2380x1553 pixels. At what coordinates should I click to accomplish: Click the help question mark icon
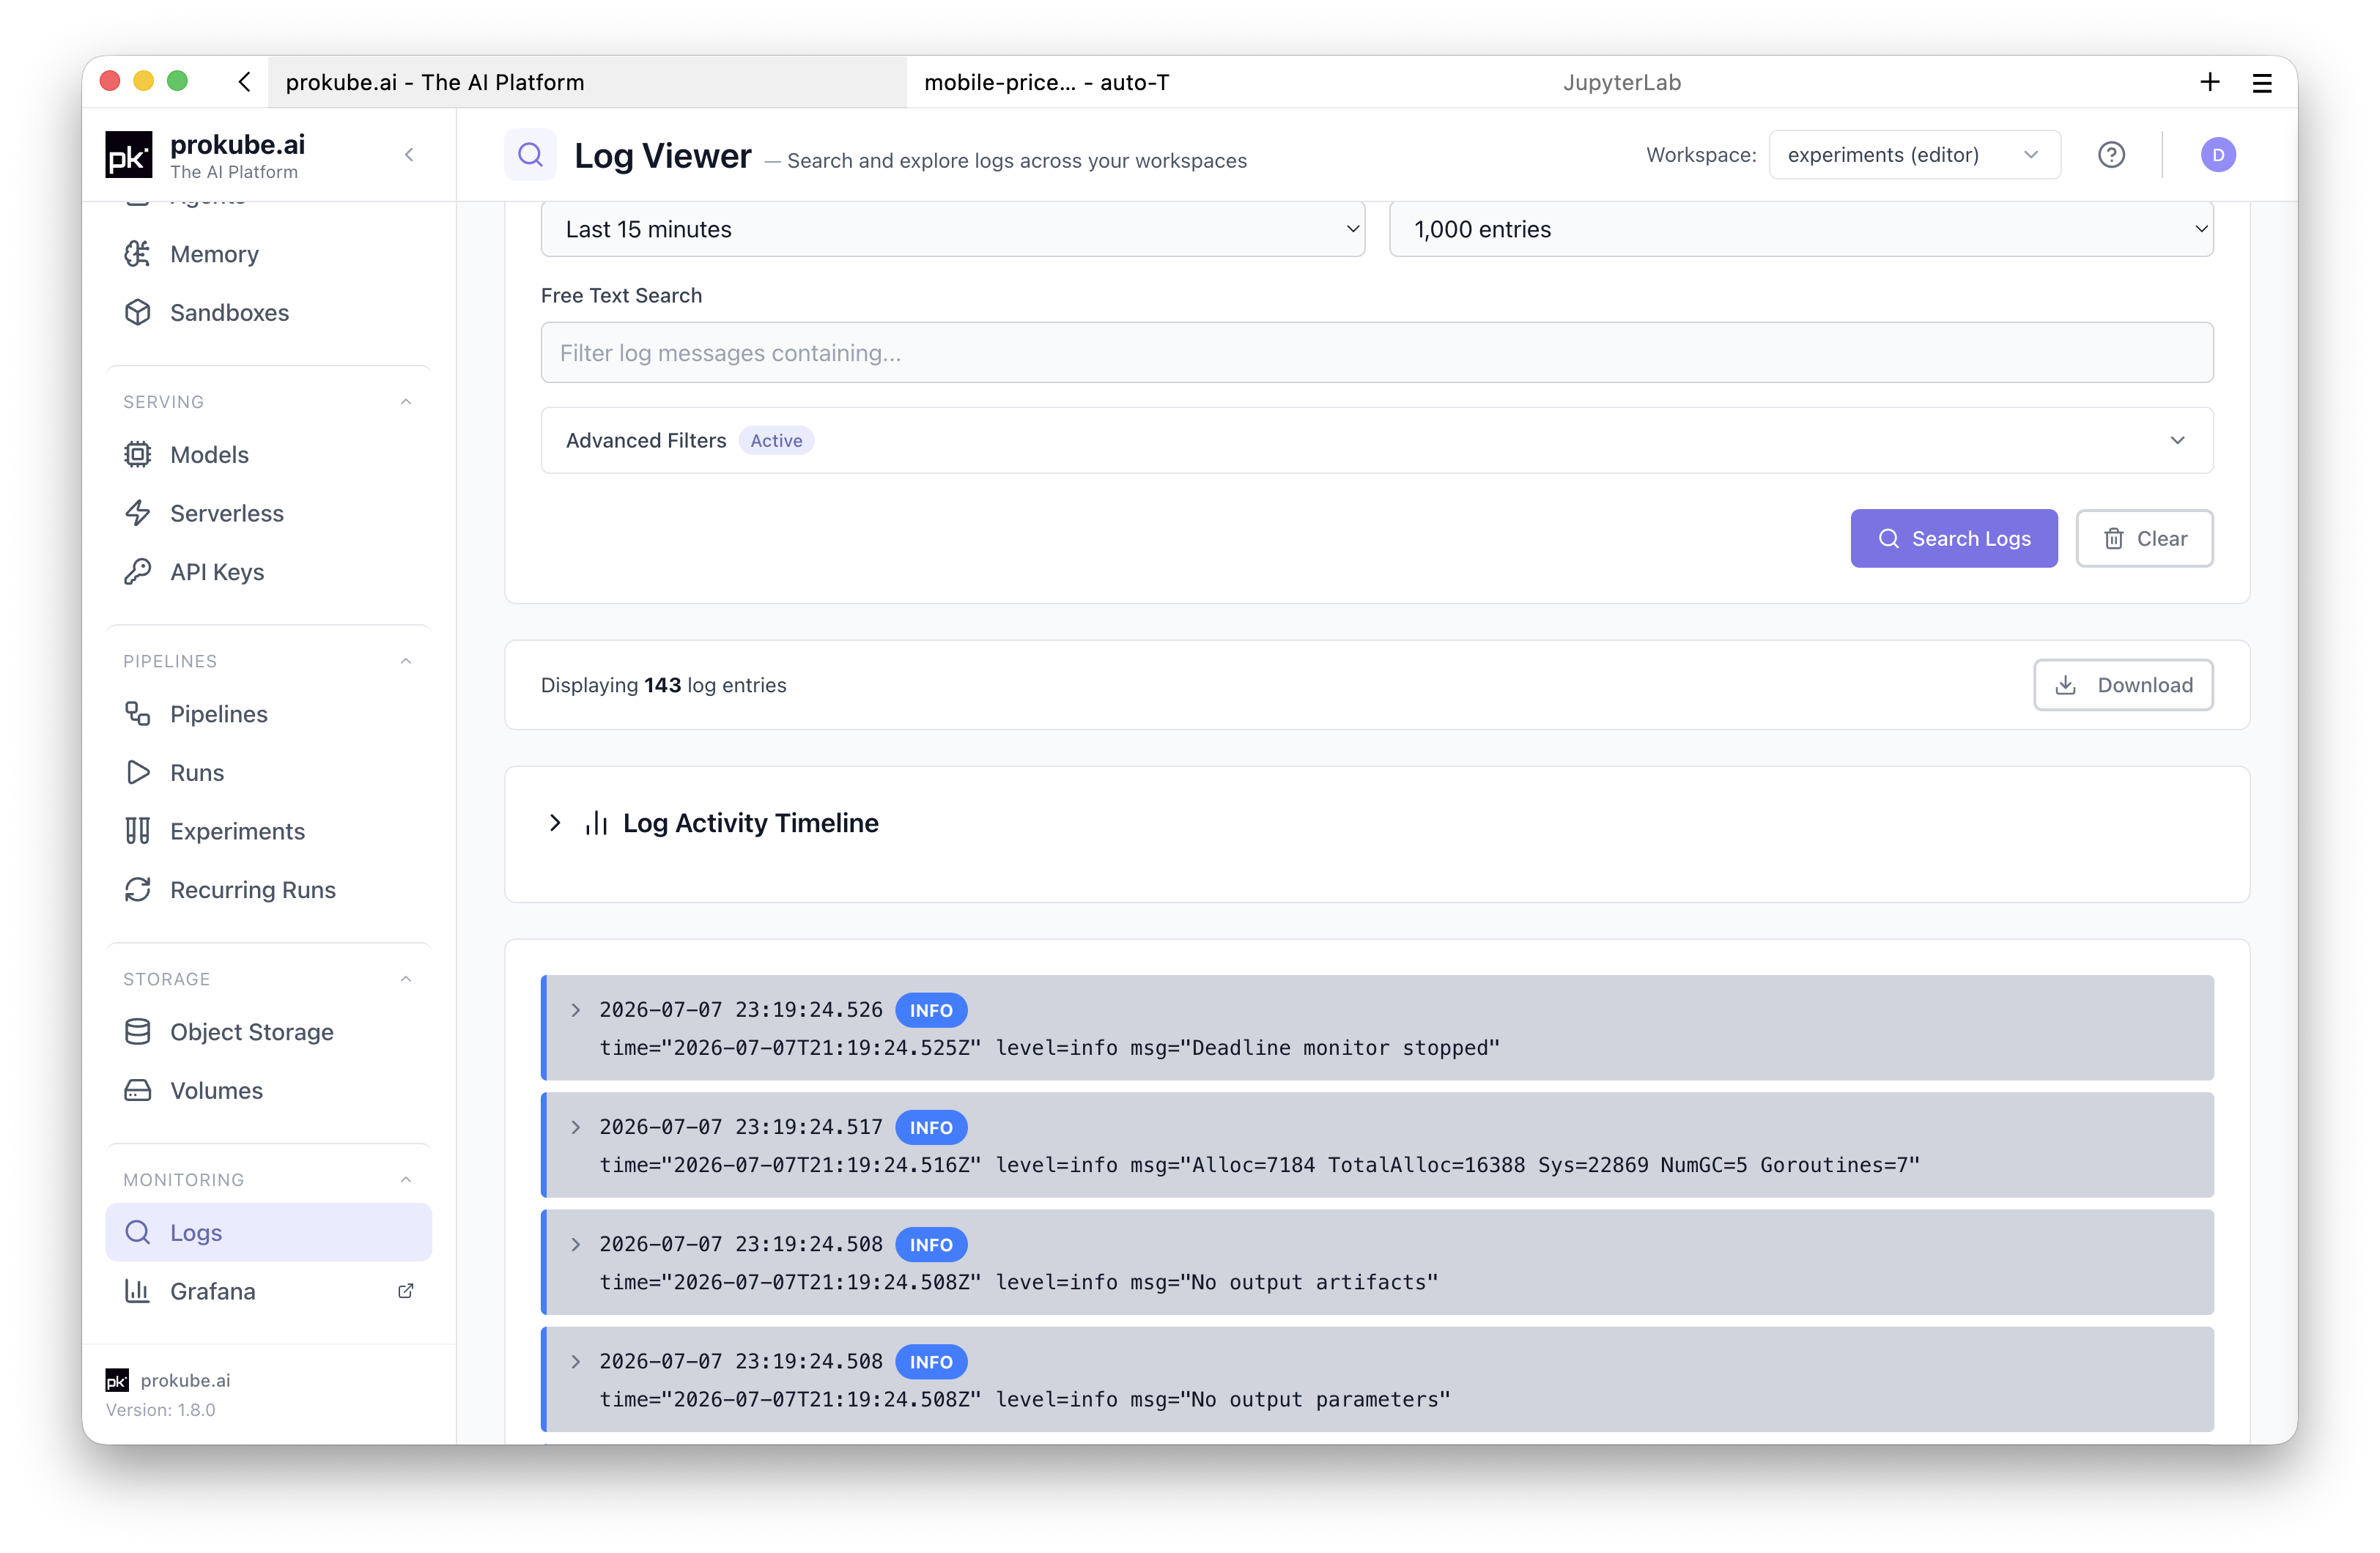tap(2111, 155)
